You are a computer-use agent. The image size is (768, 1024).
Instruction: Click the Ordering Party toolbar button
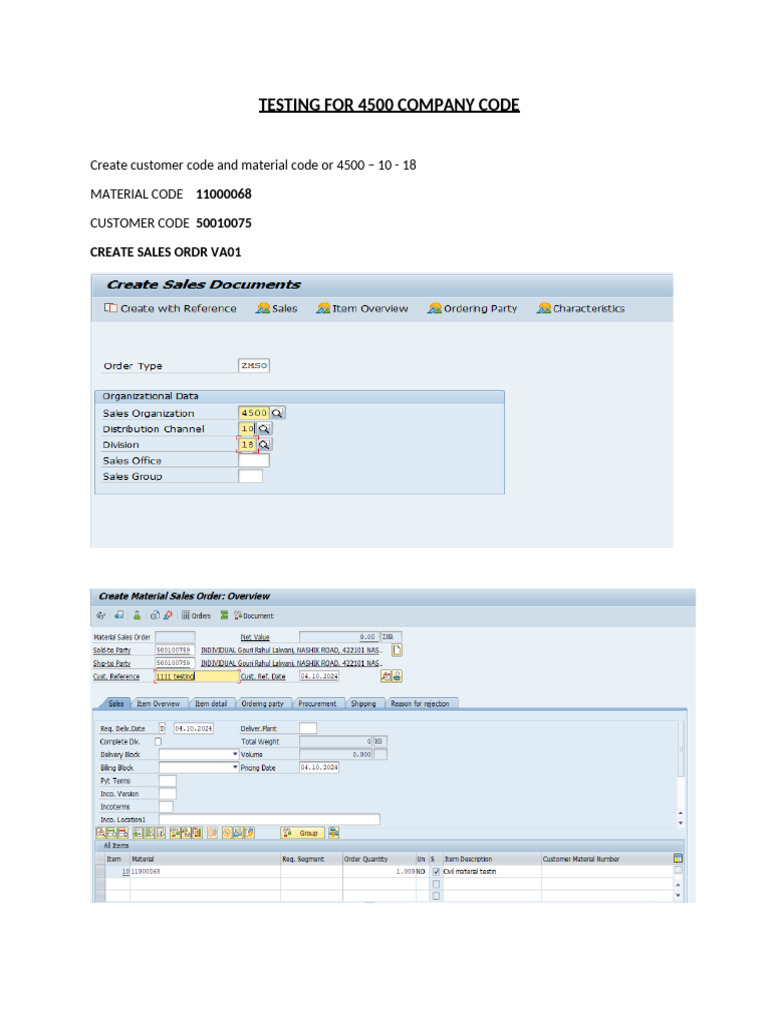tap(472, 308)
